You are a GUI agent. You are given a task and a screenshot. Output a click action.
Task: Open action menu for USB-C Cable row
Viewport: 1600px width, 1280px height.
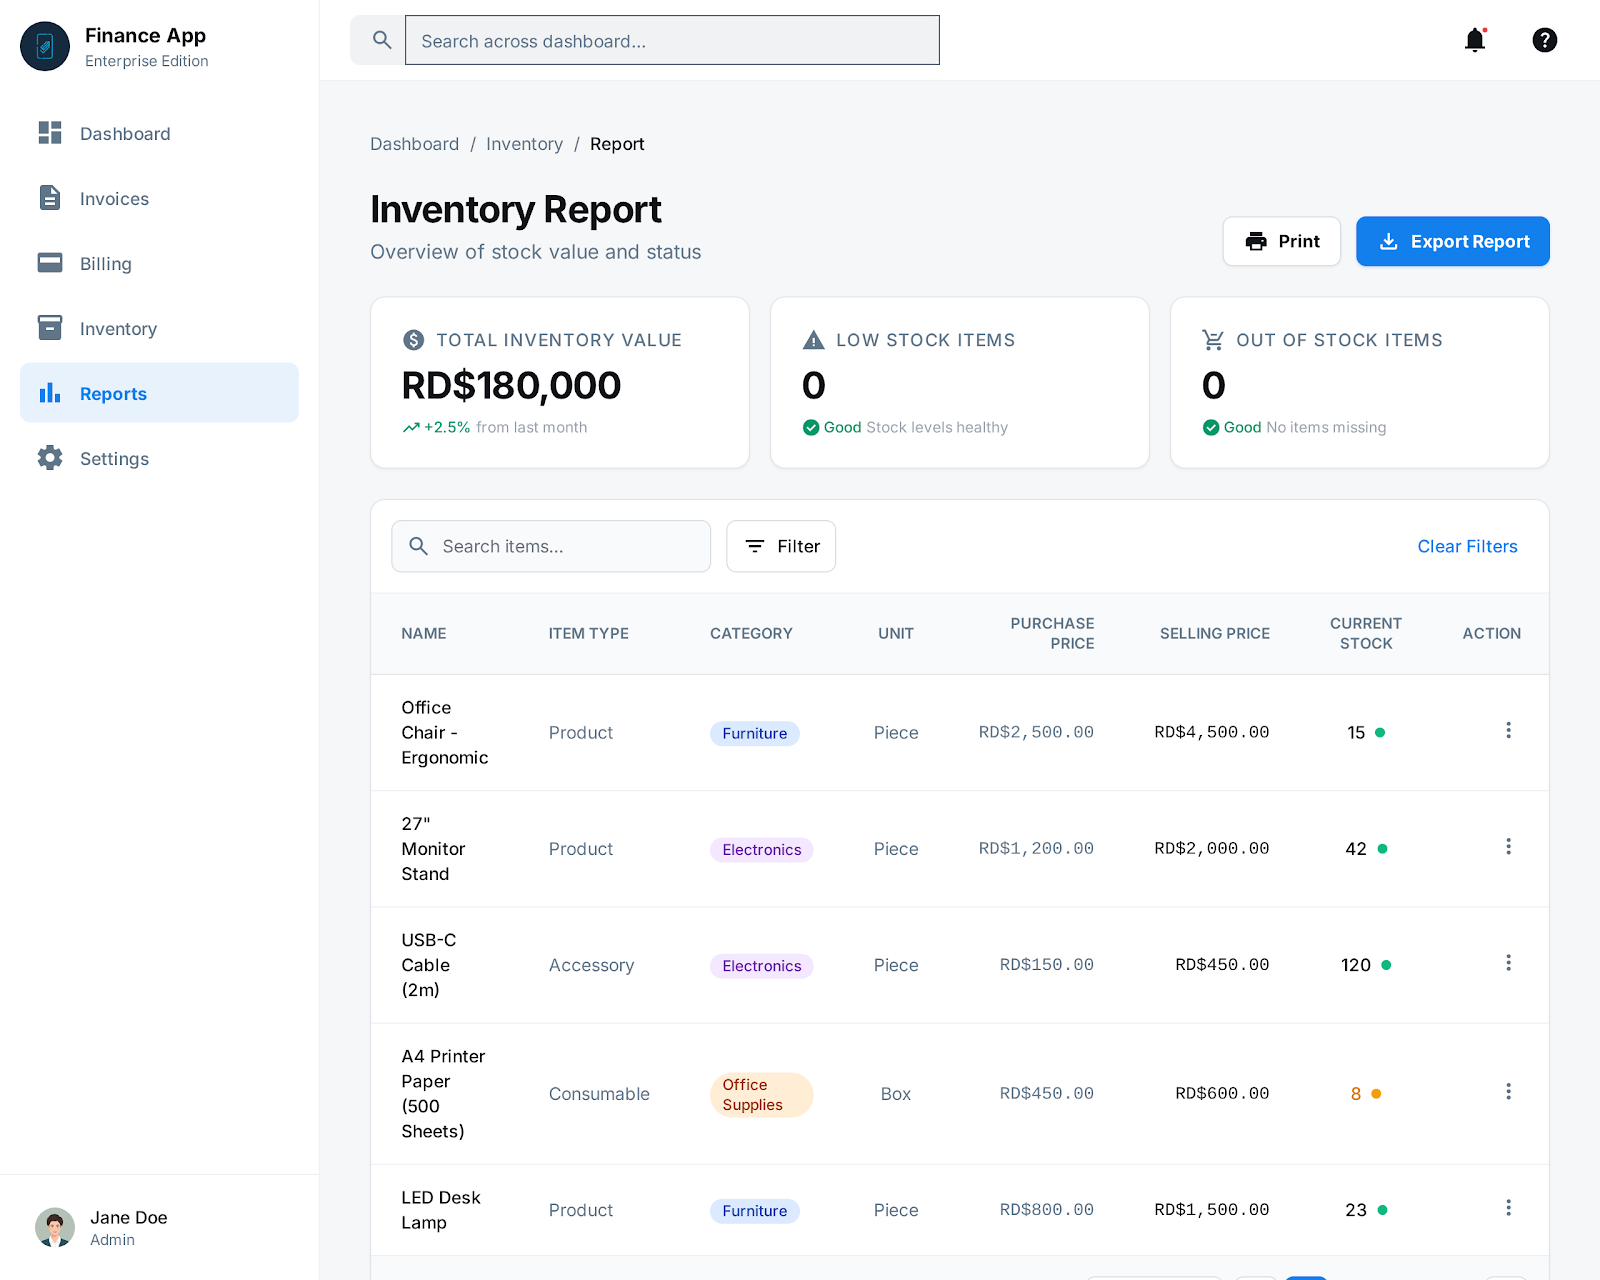coord(1508,963)
